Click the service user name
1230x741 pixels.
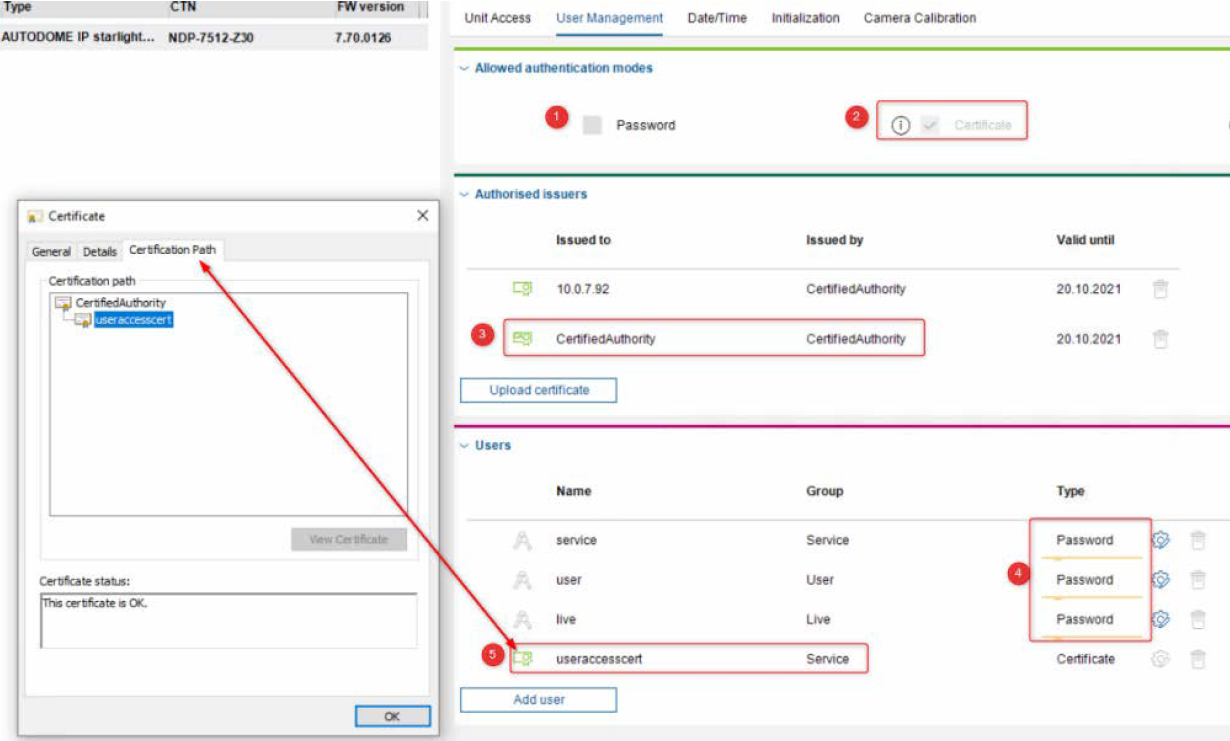[576, 540]
